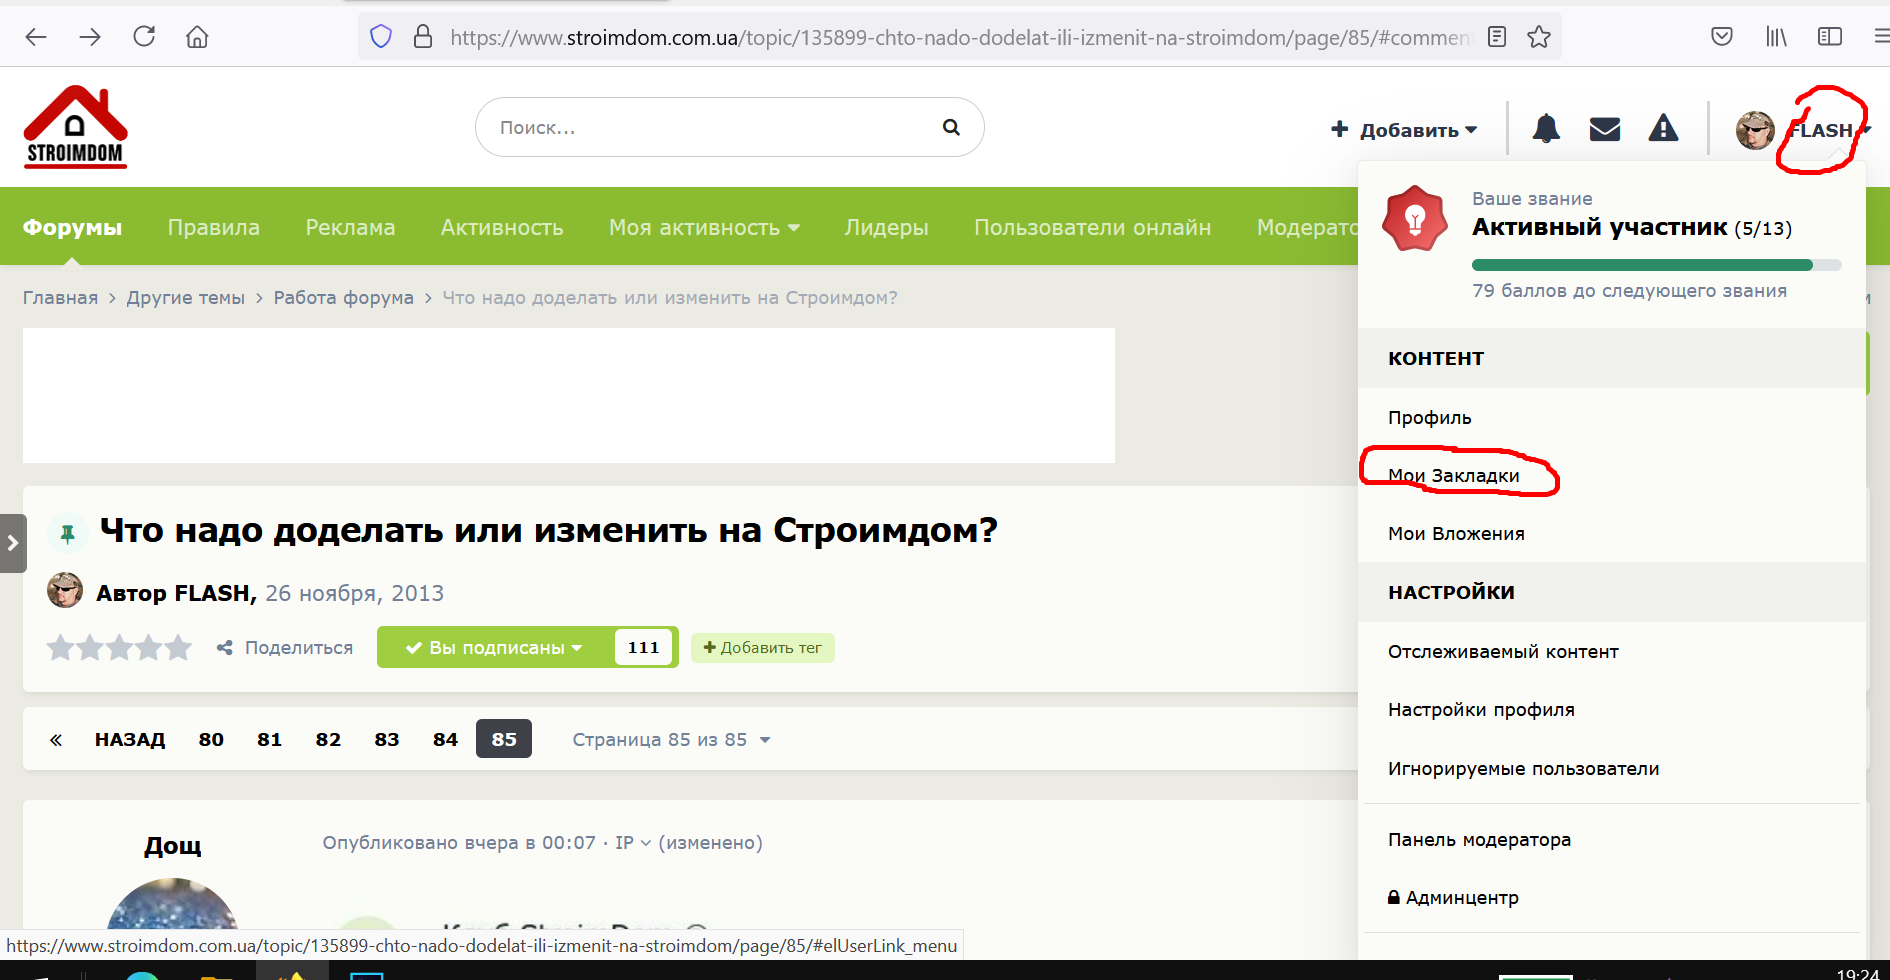The width and height of the screenshot is (1890, 980).
Task: Open Админцентр menu item
Action: point(1612,897)
